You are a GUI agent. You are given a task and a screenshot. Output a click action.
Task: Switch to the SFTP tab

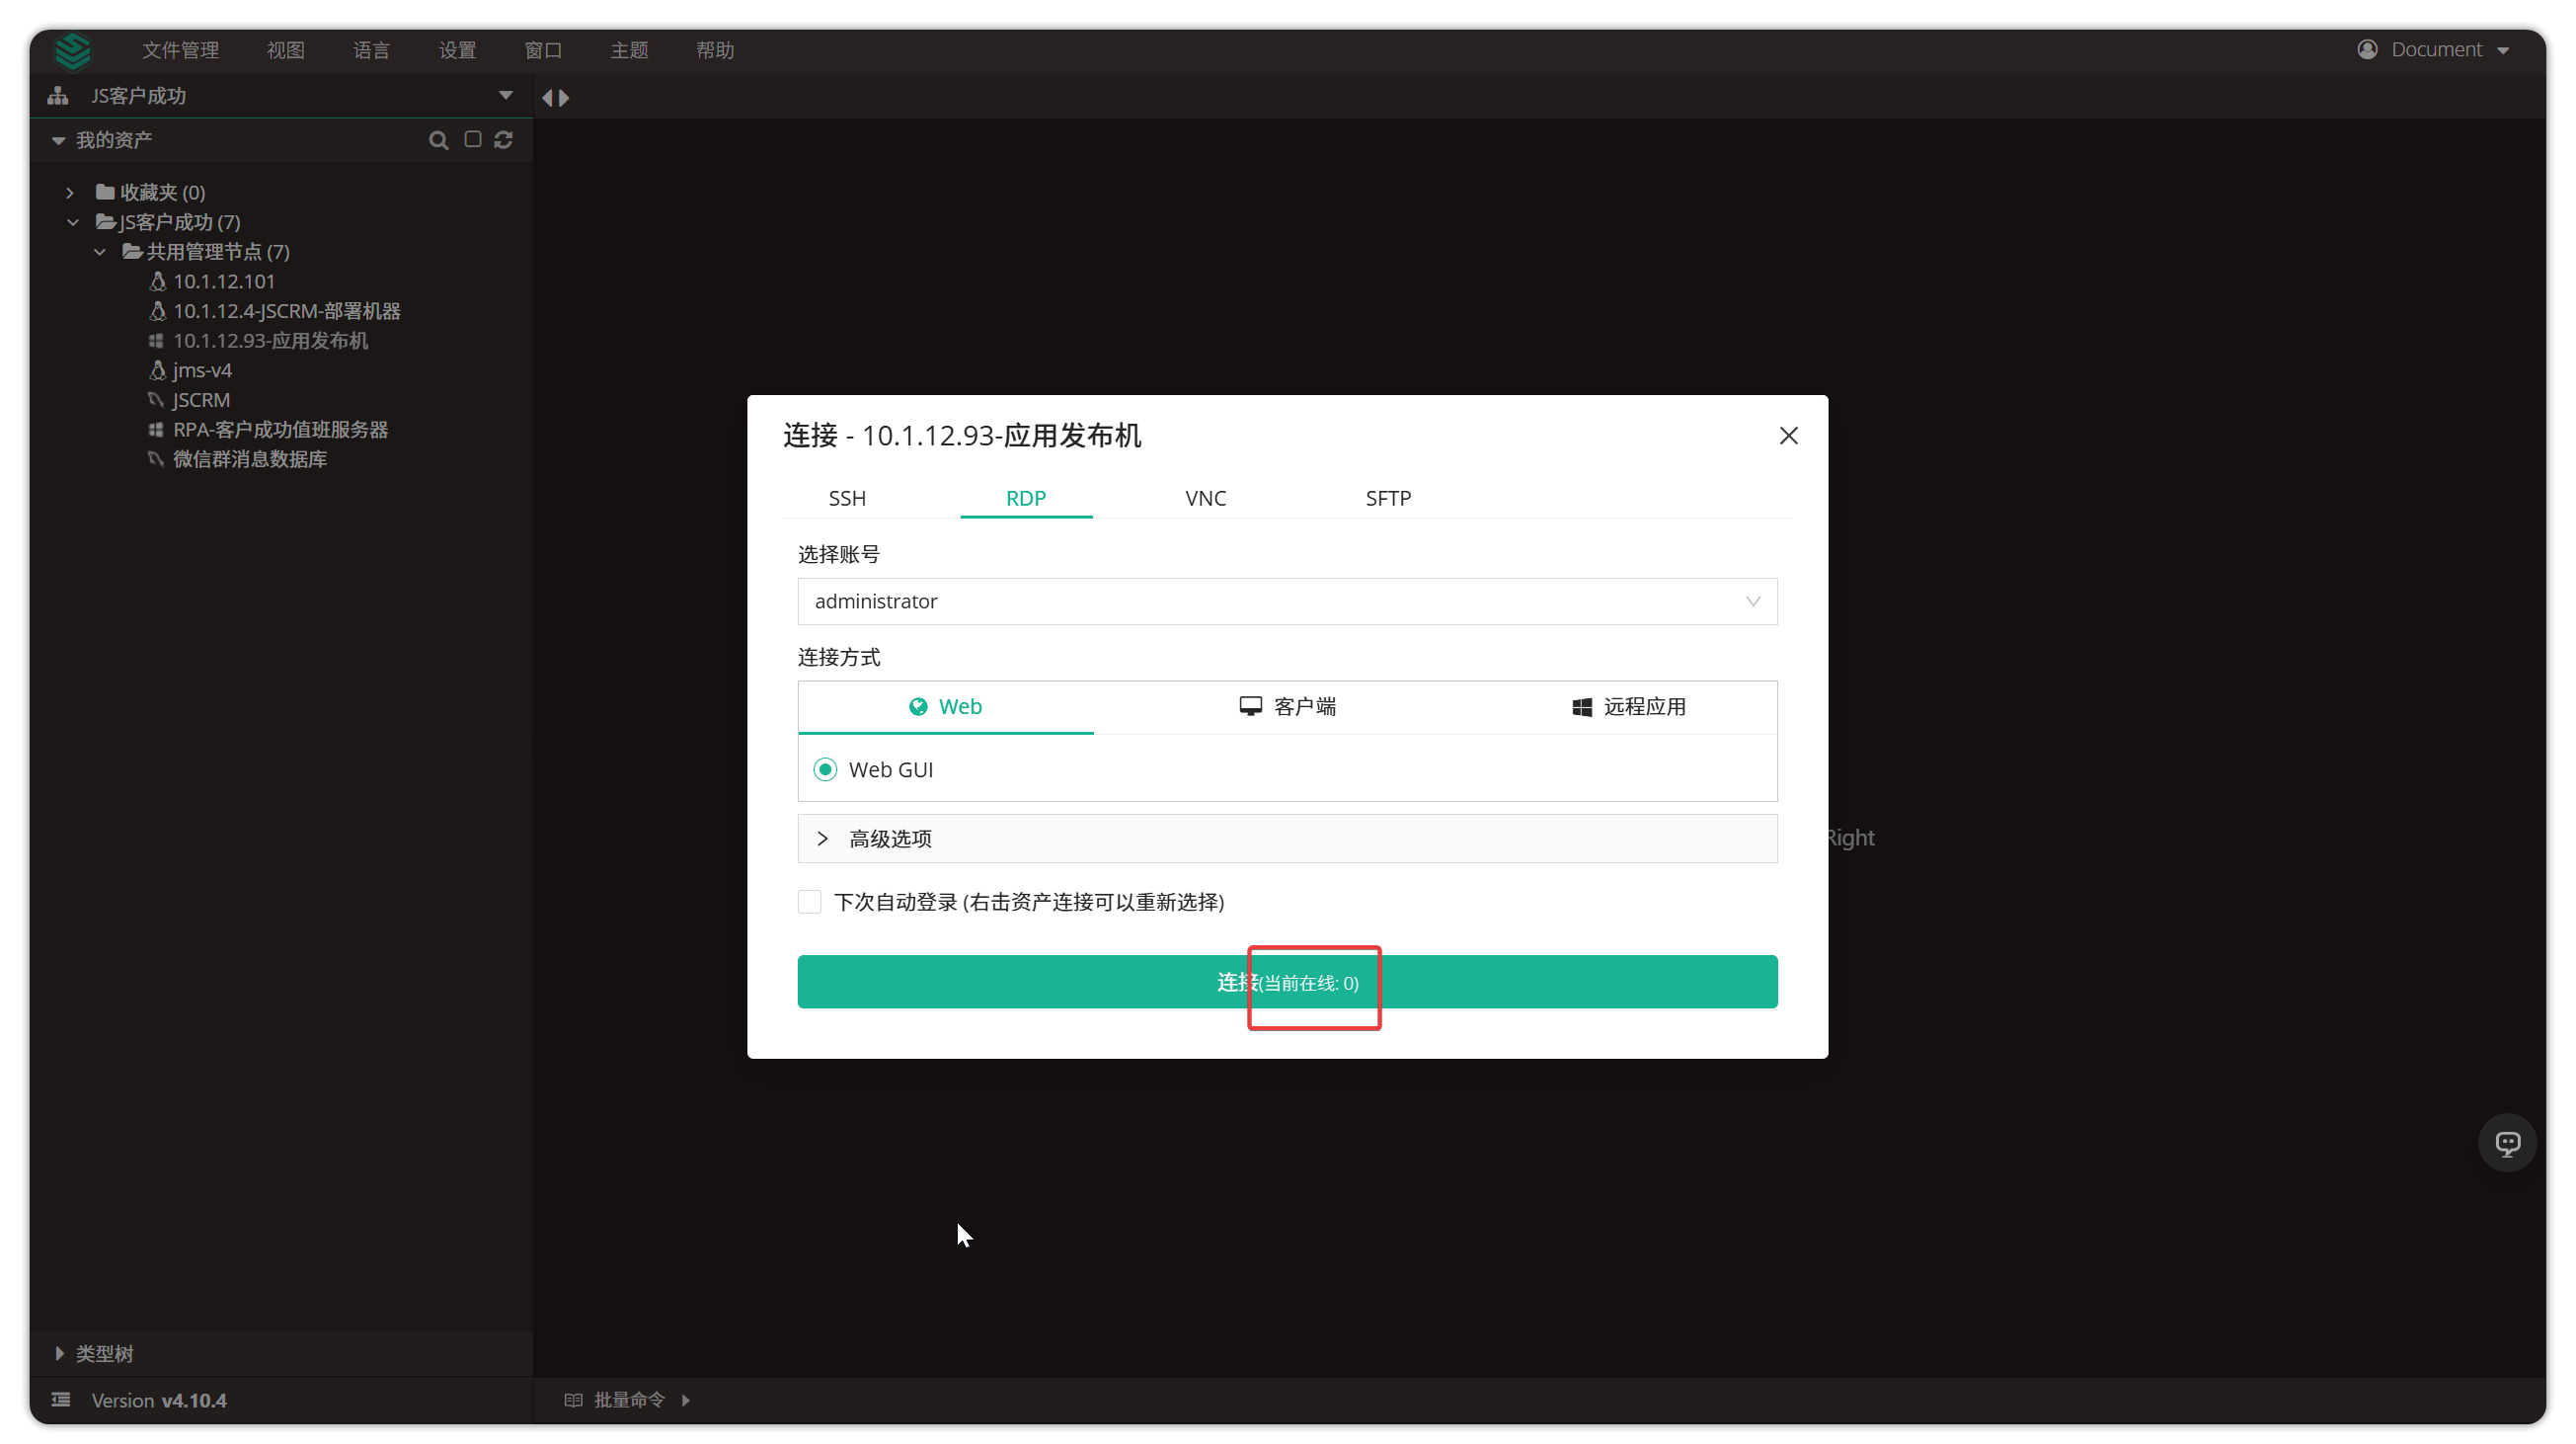(1388, 498)
